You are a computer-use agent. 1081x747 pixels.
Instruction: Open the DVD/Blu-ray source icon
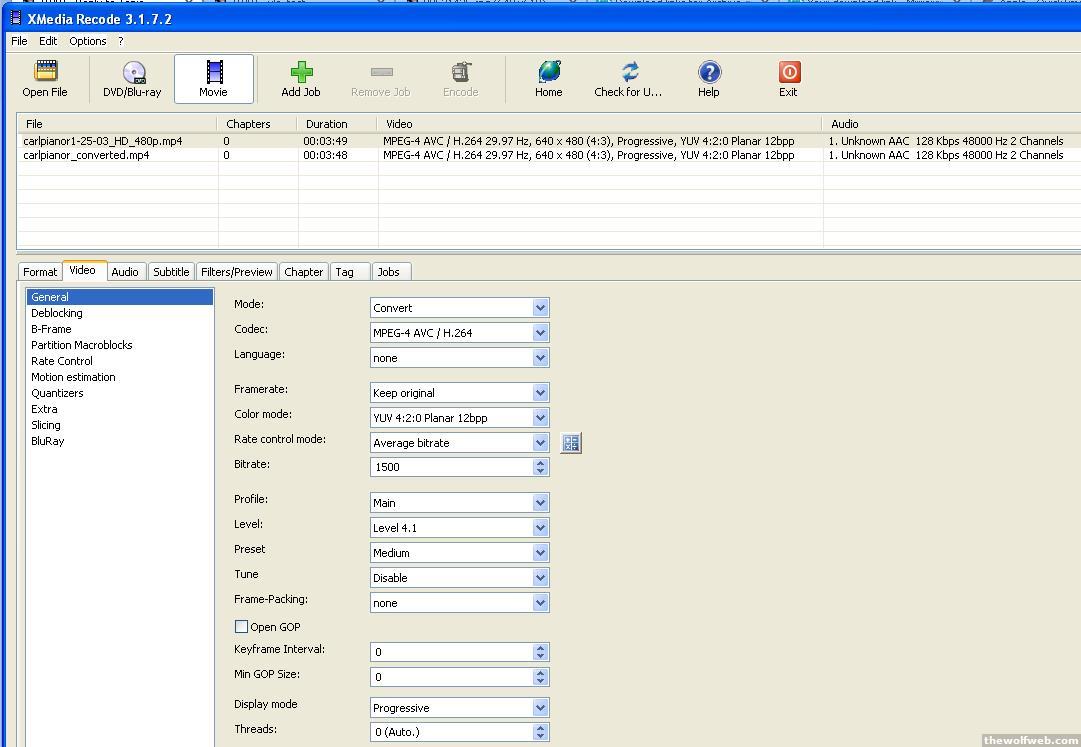tap(132, 73)
